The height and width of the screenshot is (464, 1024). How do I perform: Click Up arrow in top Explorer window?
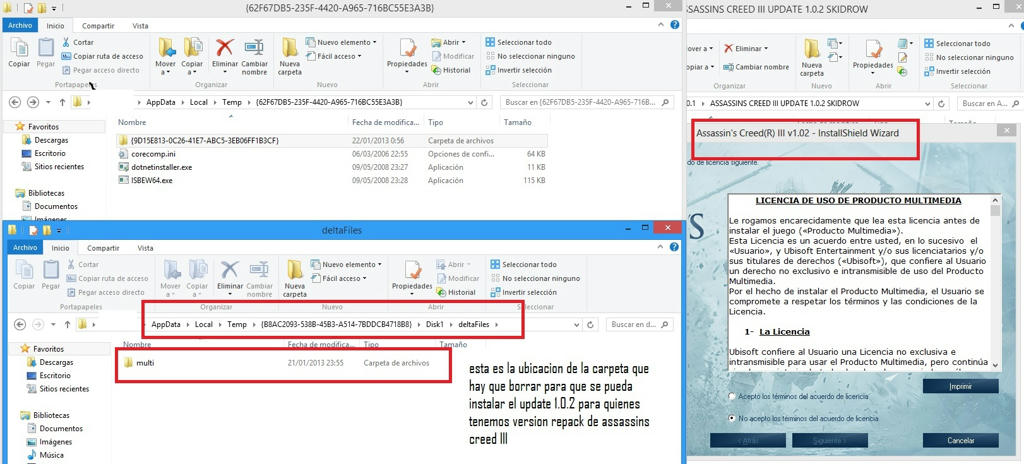pyautogui.click(x=62, y=103)
